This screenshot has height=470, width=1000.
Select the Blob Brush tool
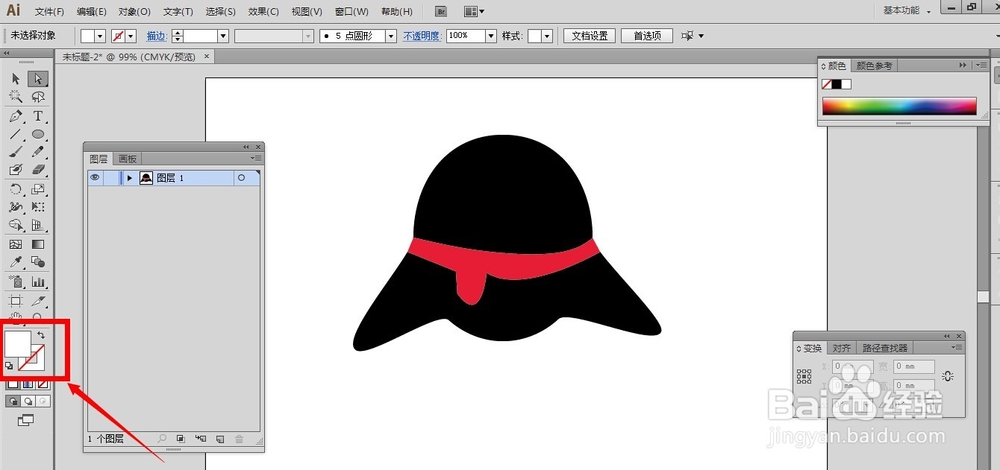point(16,170)
